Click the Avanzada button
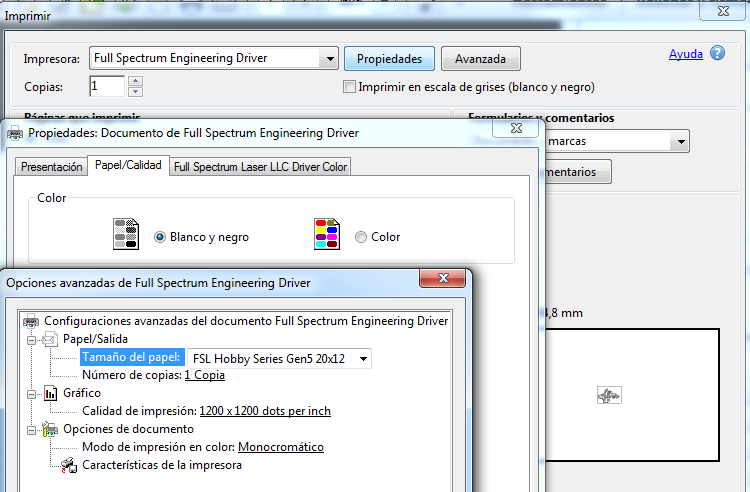The height and width of the screenshot is (492, 750). click(480, 59)
